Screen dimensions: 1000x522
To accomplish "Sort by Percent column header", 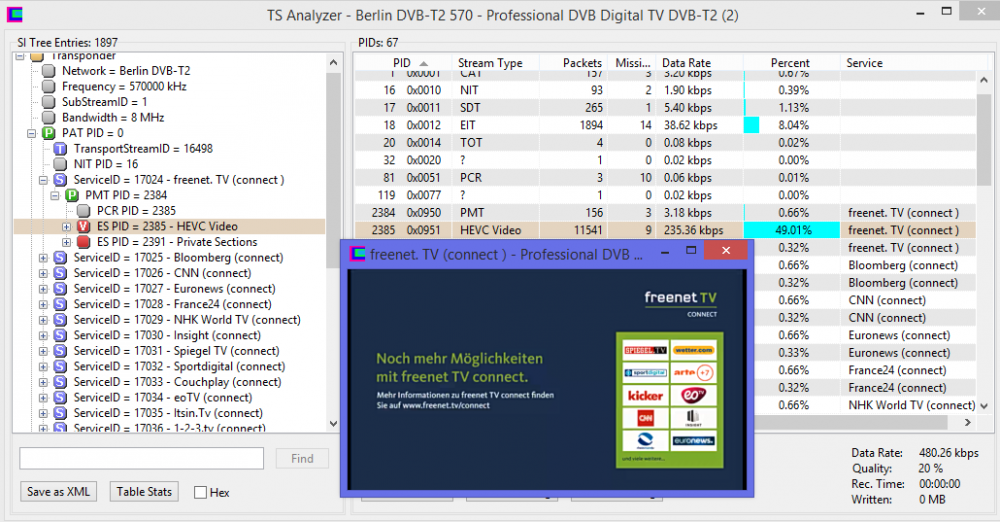I will (791, 63).
